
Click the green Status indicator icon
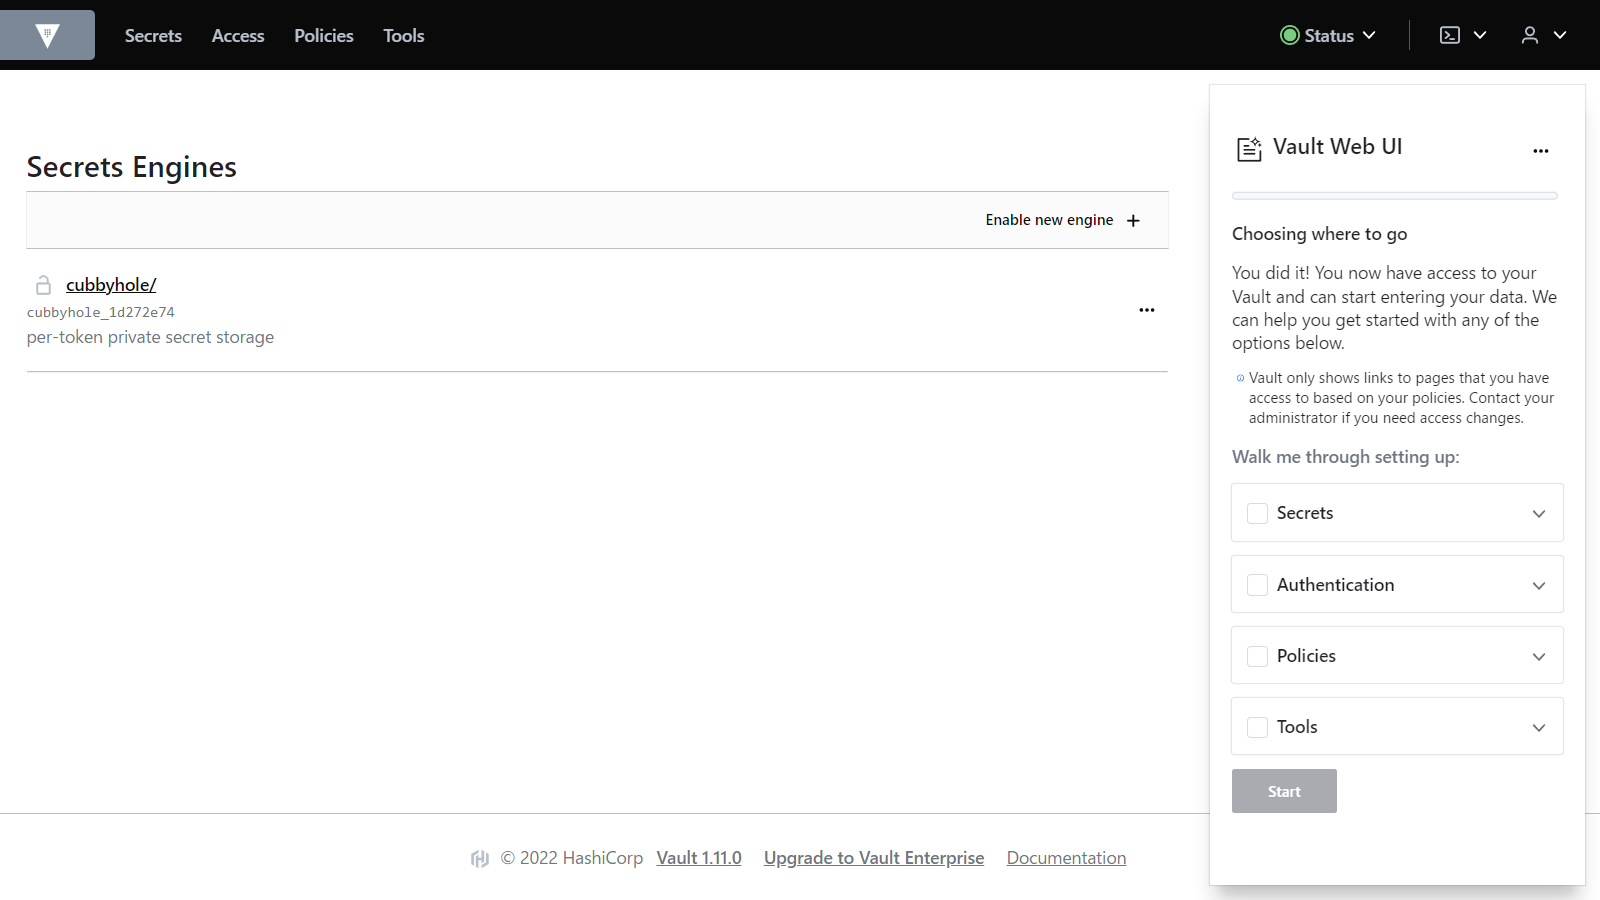click(1290, 35)
